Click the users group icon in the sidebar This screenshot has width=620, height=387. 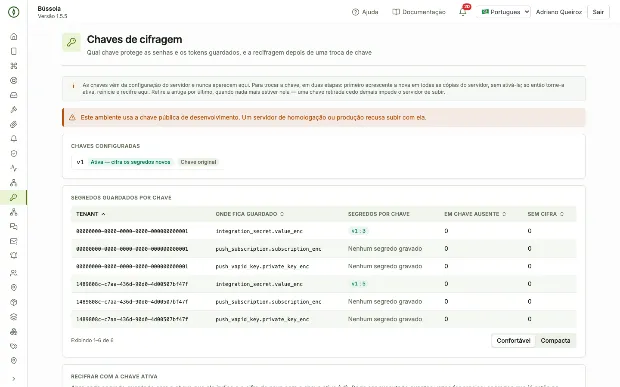point(13,273)
